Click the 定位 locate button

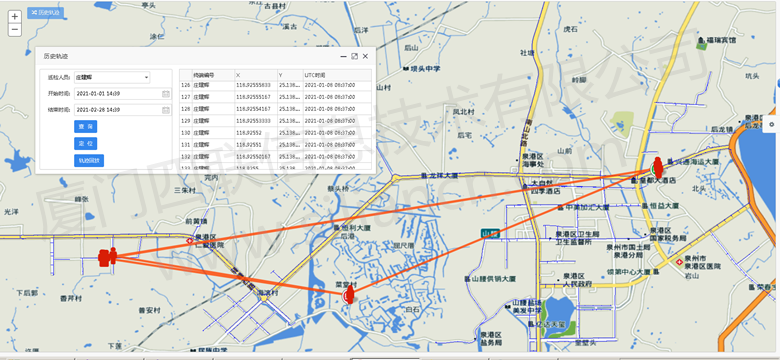(x=86, y=144)
